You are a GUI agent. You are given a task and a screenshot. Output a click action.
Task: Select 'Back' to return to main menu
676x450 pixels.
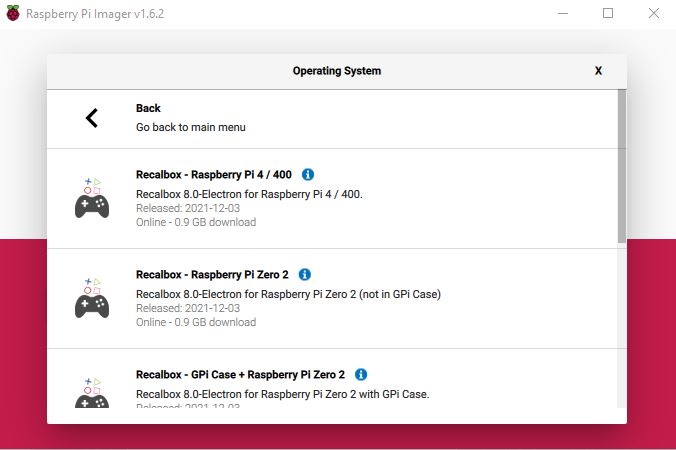[332, 119]
